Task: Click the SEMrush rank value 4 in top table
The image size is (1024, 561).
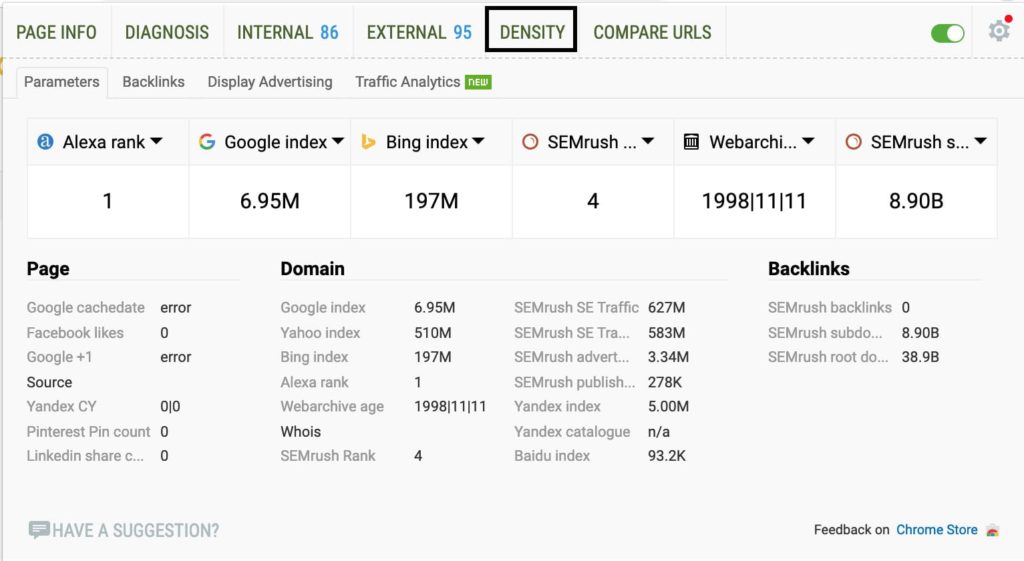Action: (x=592, y=200)
